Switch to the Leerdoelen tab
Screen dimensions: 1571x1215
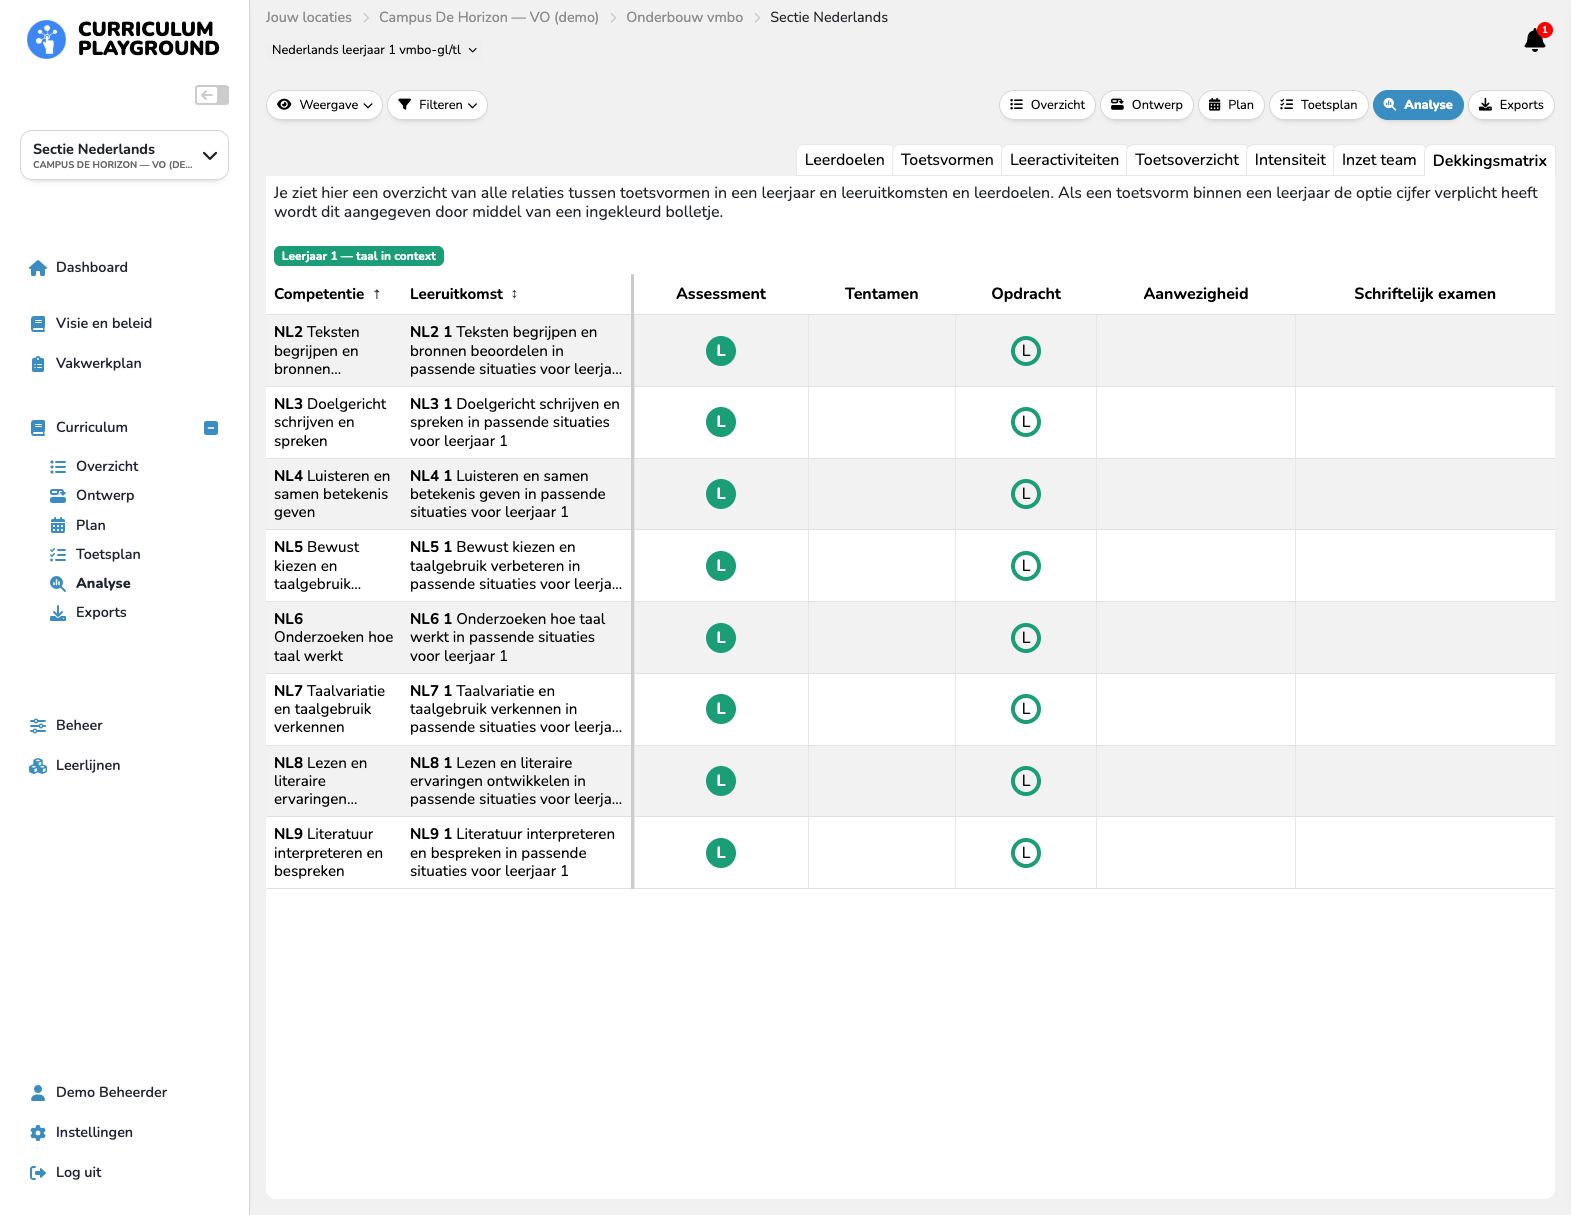[x=844, y=160]
